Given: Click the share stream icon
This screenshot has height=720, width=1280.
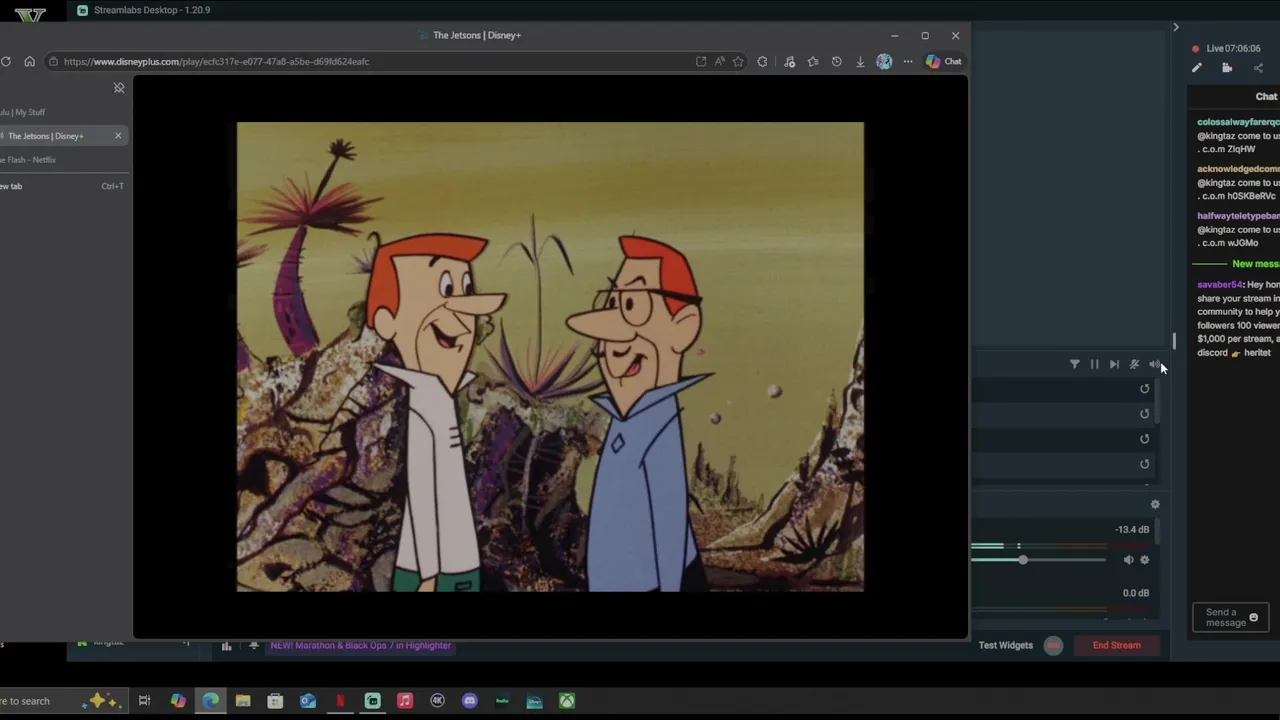Looking at the screenshot, I should coord(1258,68).
